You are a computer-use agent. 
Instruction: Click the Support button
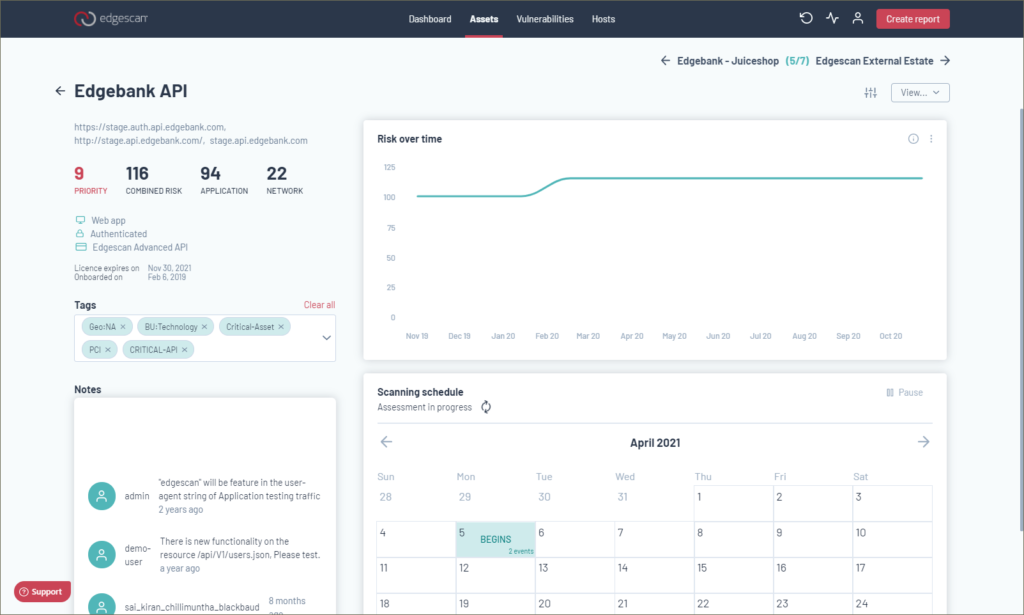click(42, 591)
